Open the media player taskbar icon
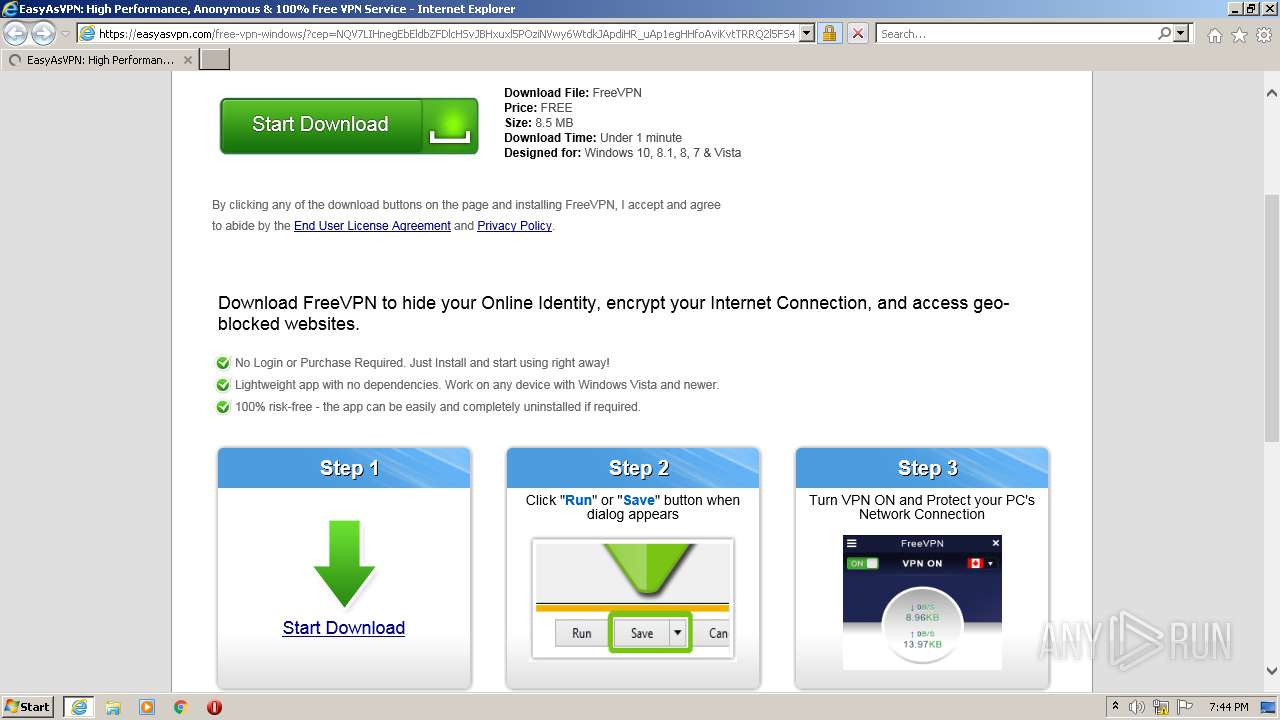This screenshot has width=1280, height=720. (x=147, y=707)
